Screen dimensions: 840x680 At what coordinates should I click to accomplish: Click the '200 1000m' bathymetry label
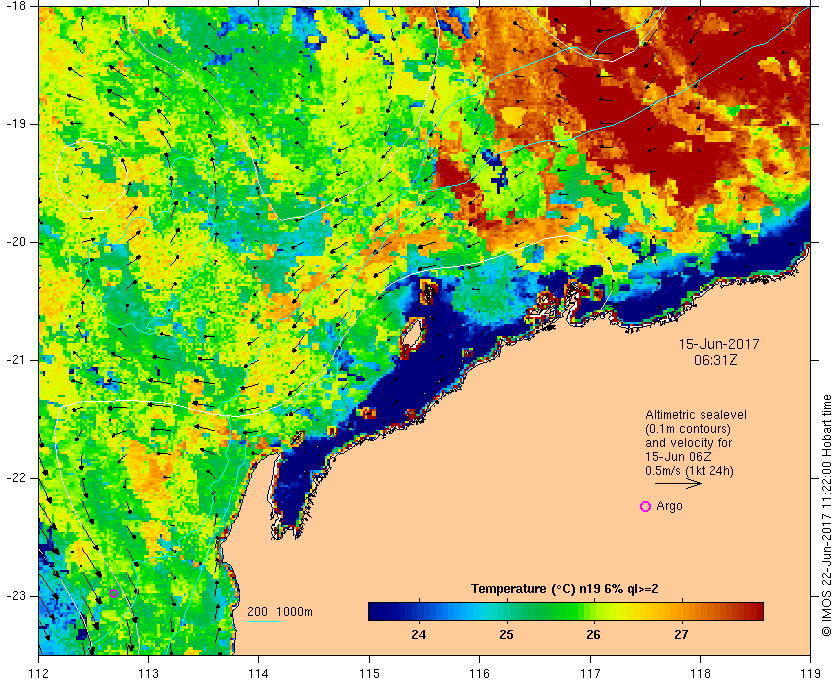coord(280,612)
